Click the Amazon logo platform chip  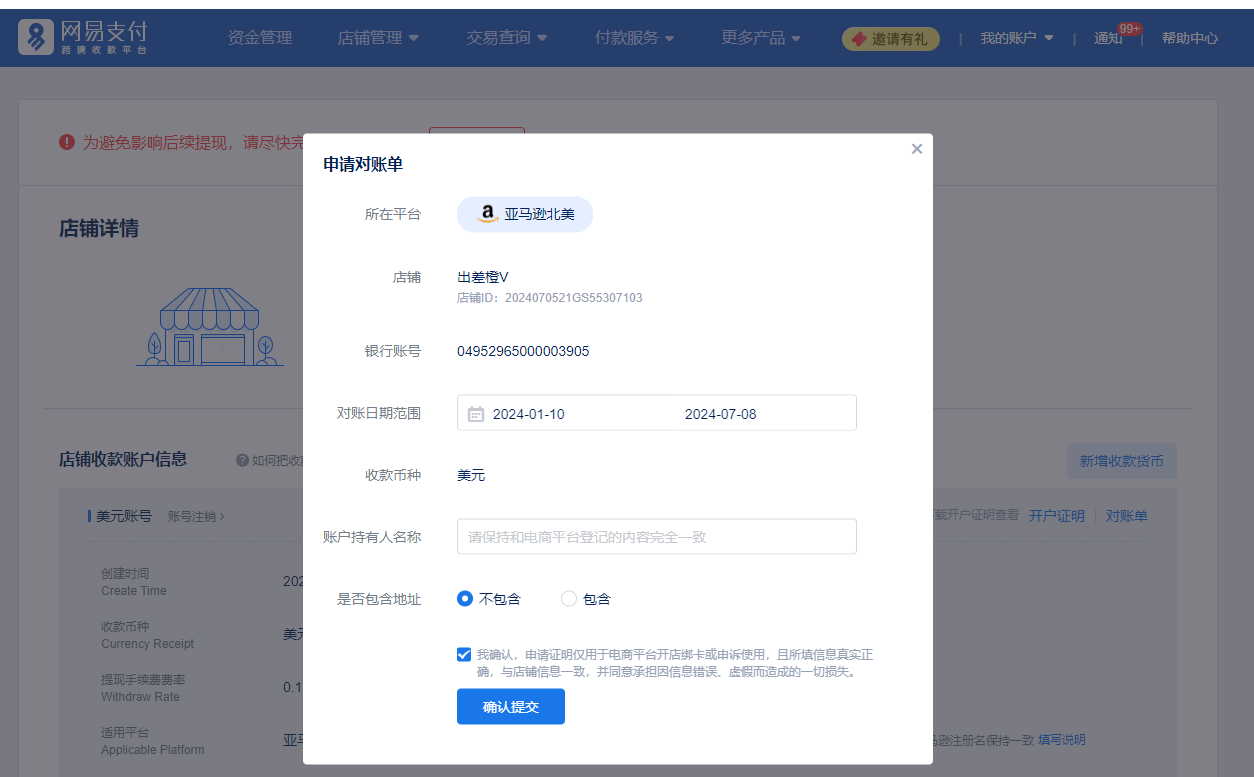tap(525, 214)
